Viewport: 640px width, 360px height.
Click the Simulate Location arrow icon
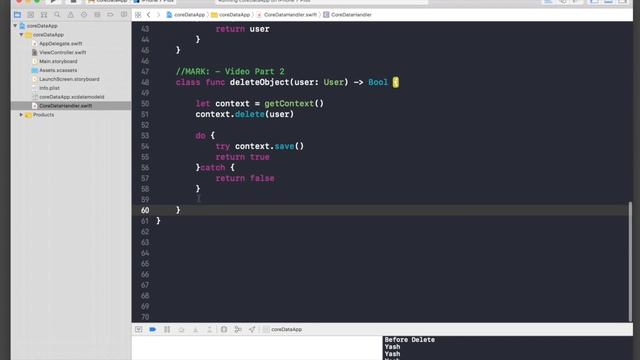coord(252,329)
